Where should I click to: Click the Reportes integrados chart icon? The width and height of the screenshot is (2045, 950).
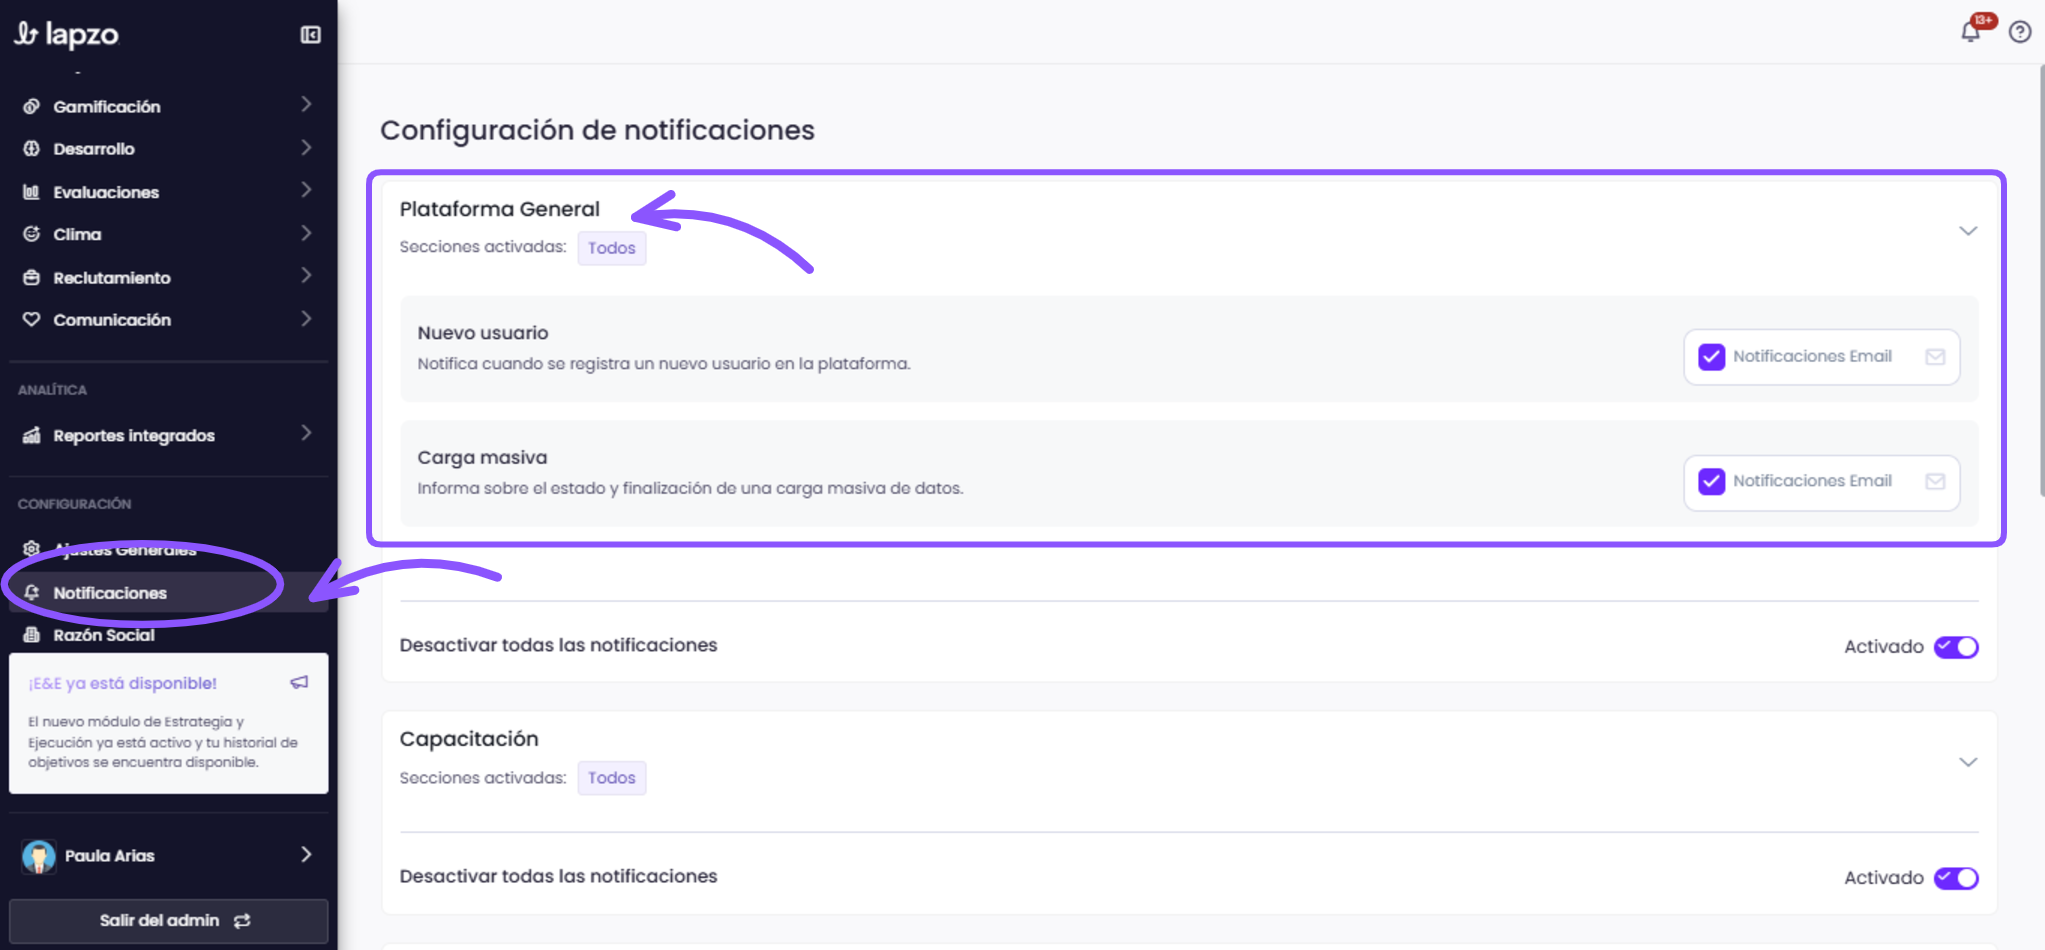pyautogui.click(x=32, y=435)
